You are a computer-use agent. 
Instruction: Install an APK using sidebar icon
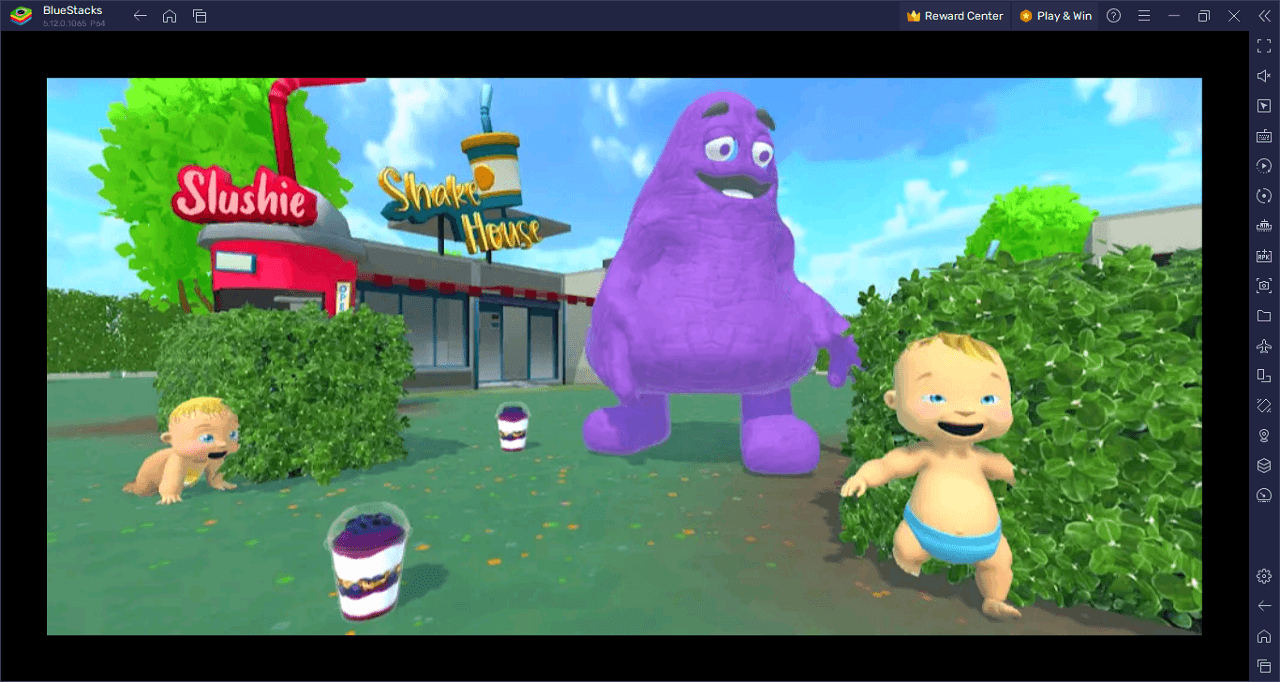1264,256
